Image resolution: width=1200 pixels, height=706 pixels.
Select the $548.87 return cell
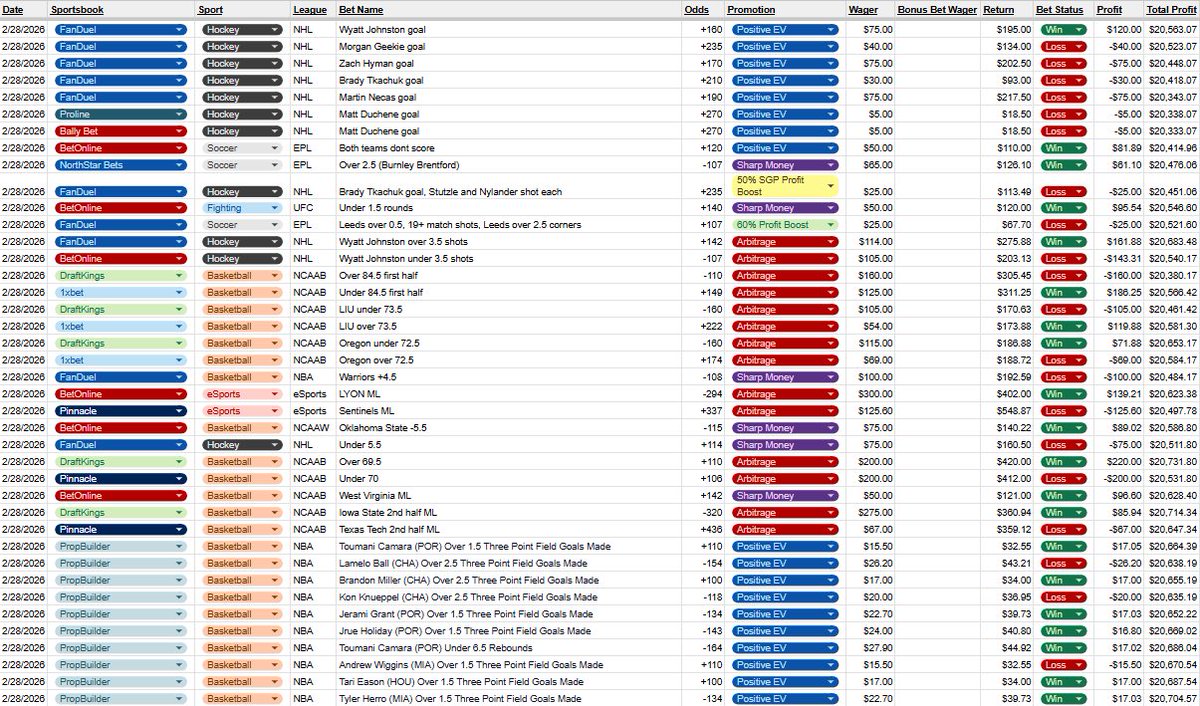(x=1007, y=411)
